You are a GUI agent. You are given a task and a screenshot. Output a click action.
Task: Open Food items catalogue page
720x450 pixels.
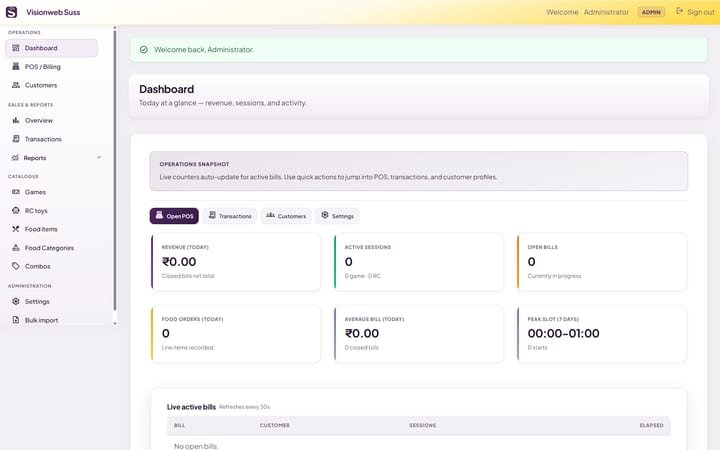point(51,229)
